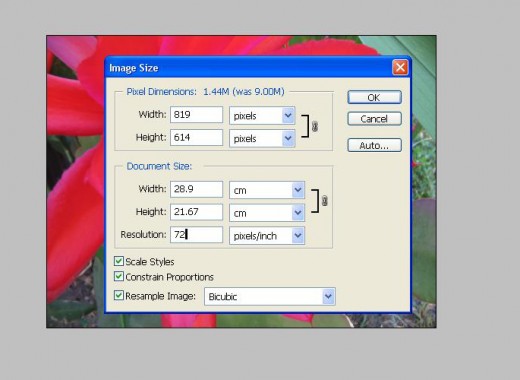The image size is (520, 380).
Task: Click the pixel Height field showing 614
Action: 196,137
